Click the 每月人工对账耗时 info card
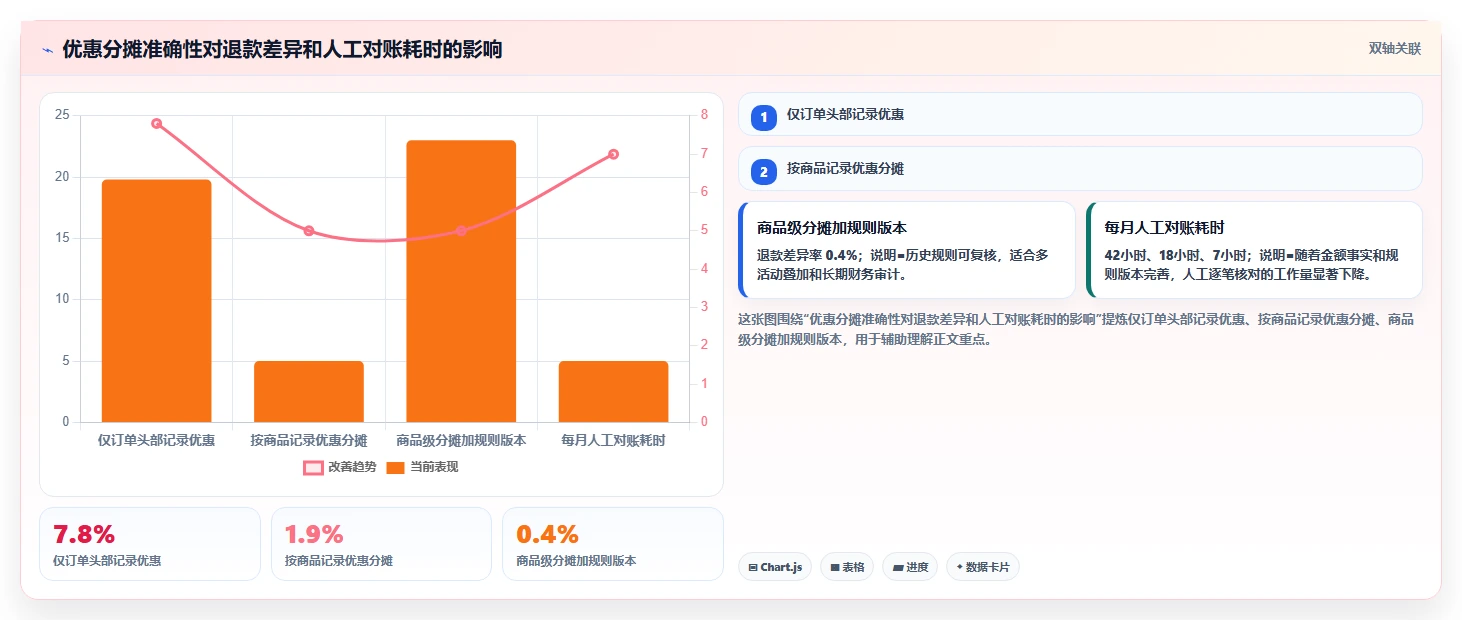 coord(1254,250)
